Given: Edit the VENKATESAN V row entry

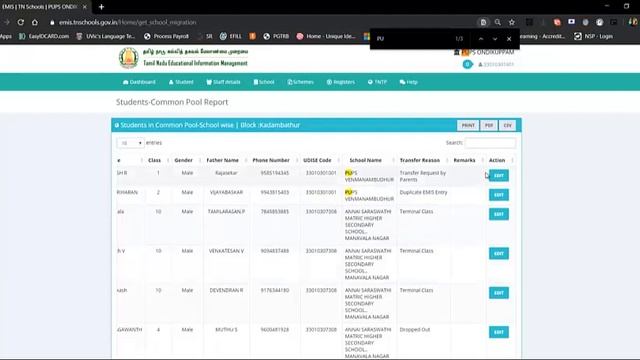Looking at the screenshot, I should point(499,253).
